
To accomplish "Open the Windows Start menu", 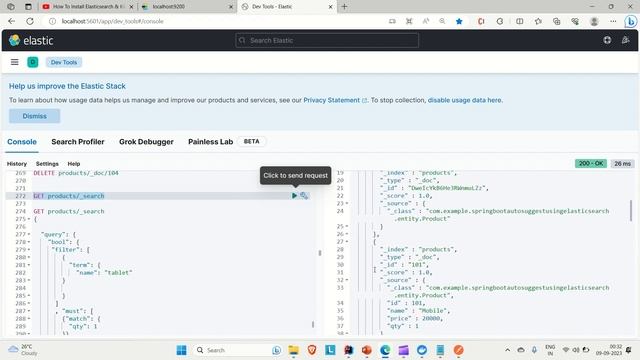I will click(182, 350).
